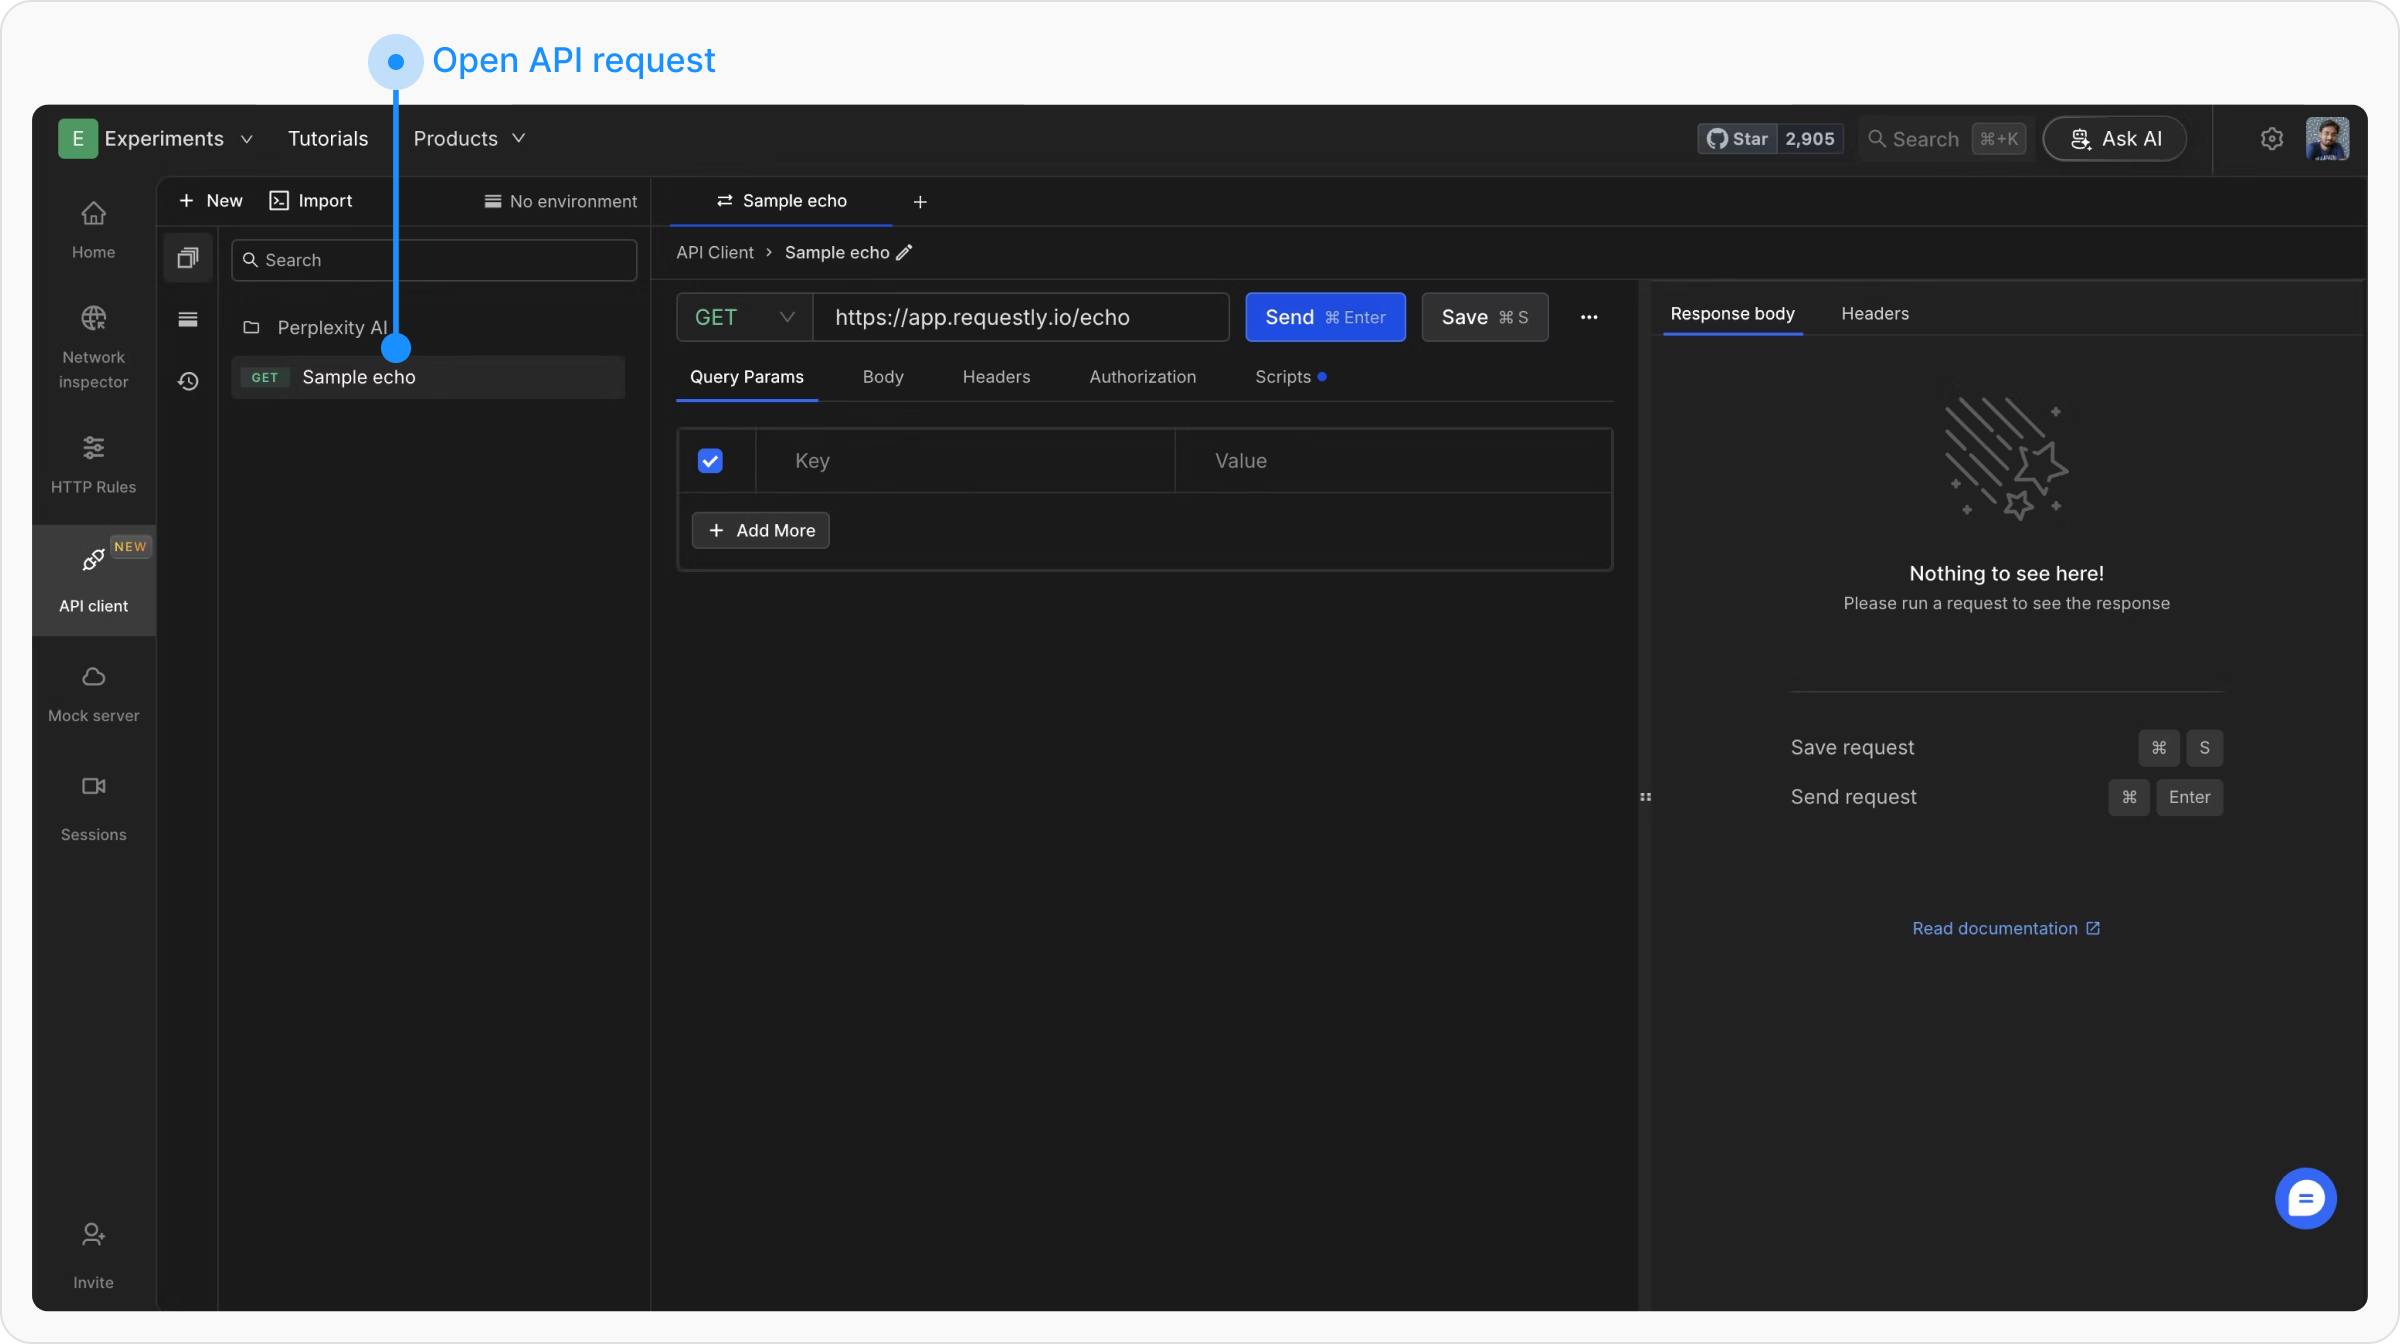Show request history clock icon
The height and width of the screenshot is (1344, 2400).
click(188, 381)
